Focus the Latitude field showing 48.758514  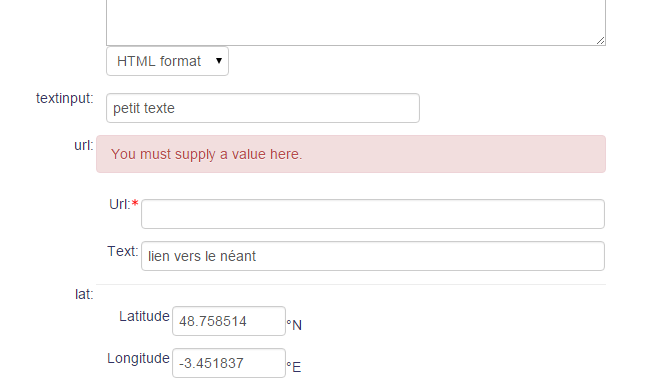click(229, 321)
